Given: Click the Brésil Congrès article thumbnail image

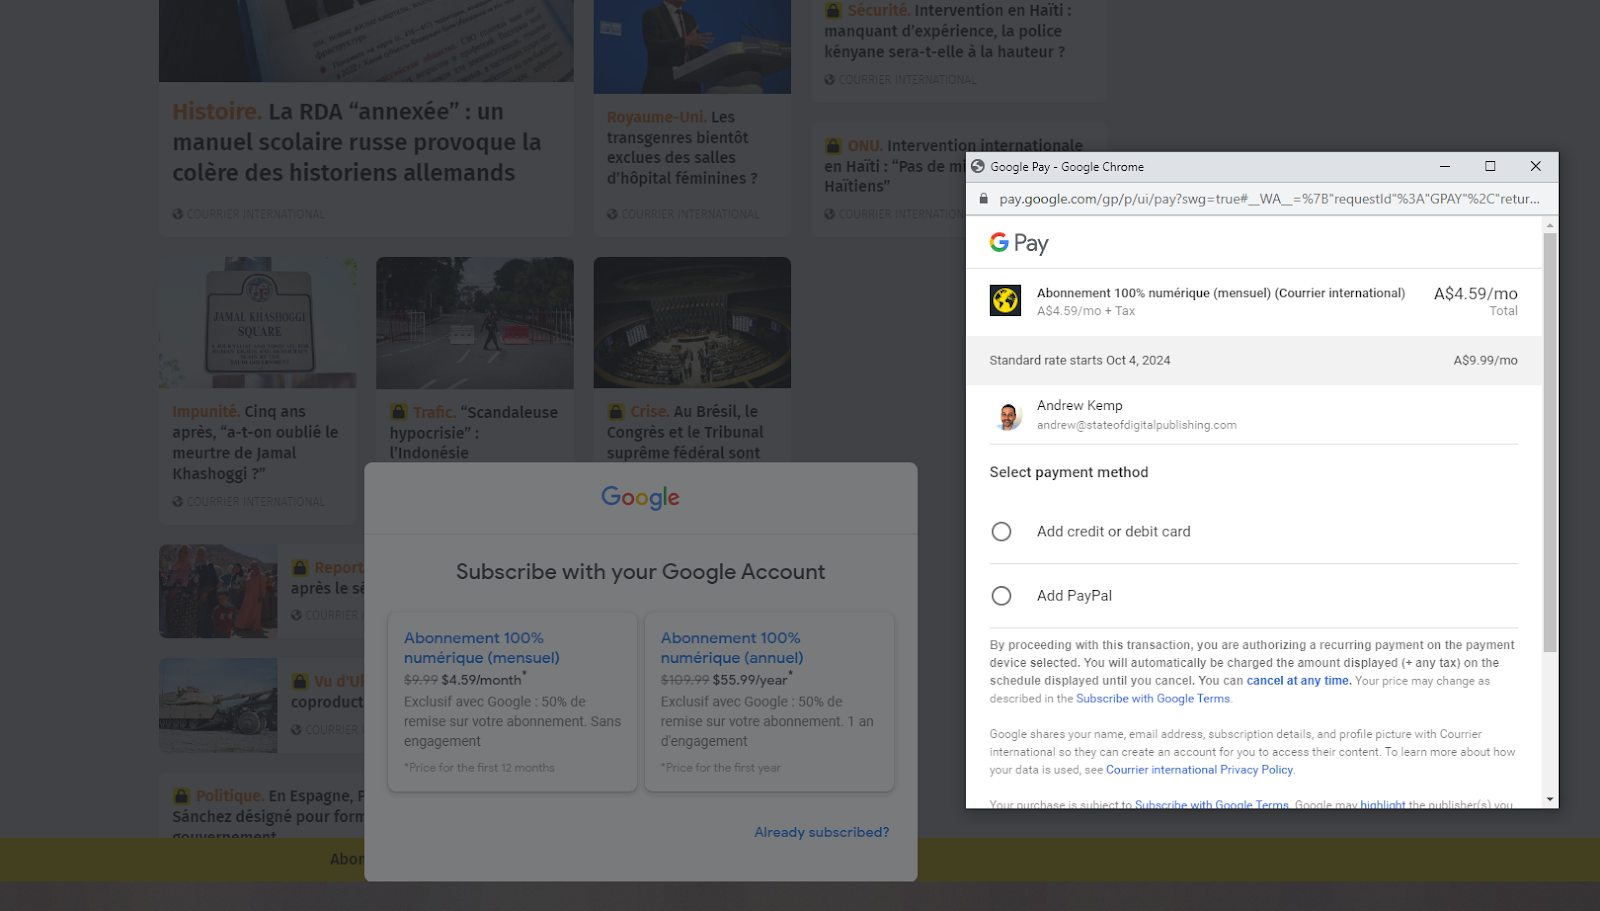Looking at the screenshot, I should 692,322.
